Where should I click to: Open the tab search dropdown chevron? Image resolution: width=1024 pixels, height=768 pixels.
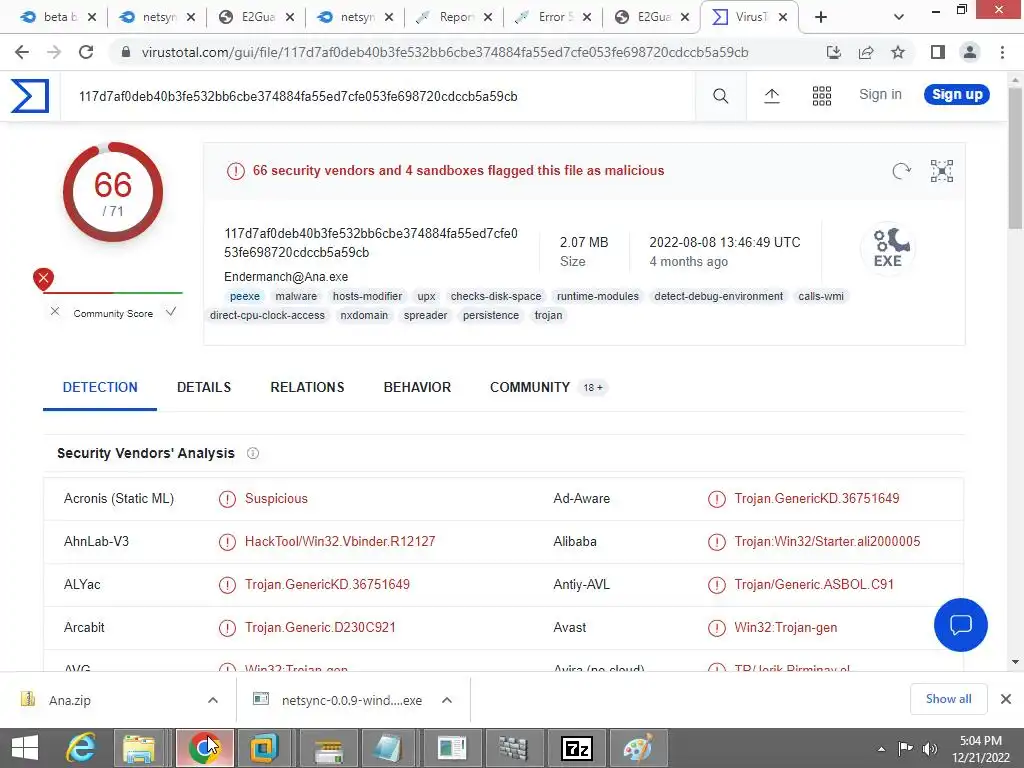899,18
